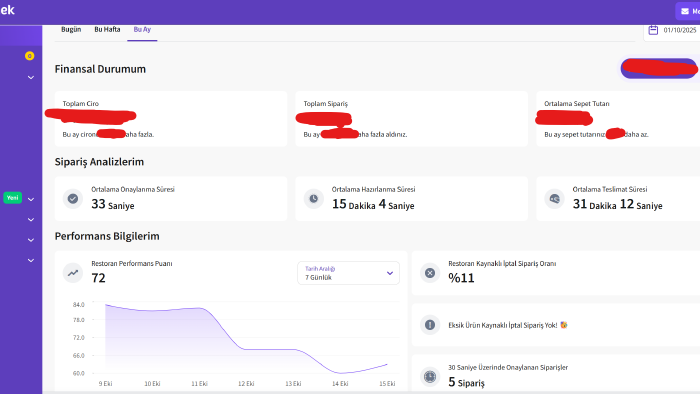
Task: Click the 15 Dakika 4 Saniye value
Action: pos(373,204)
